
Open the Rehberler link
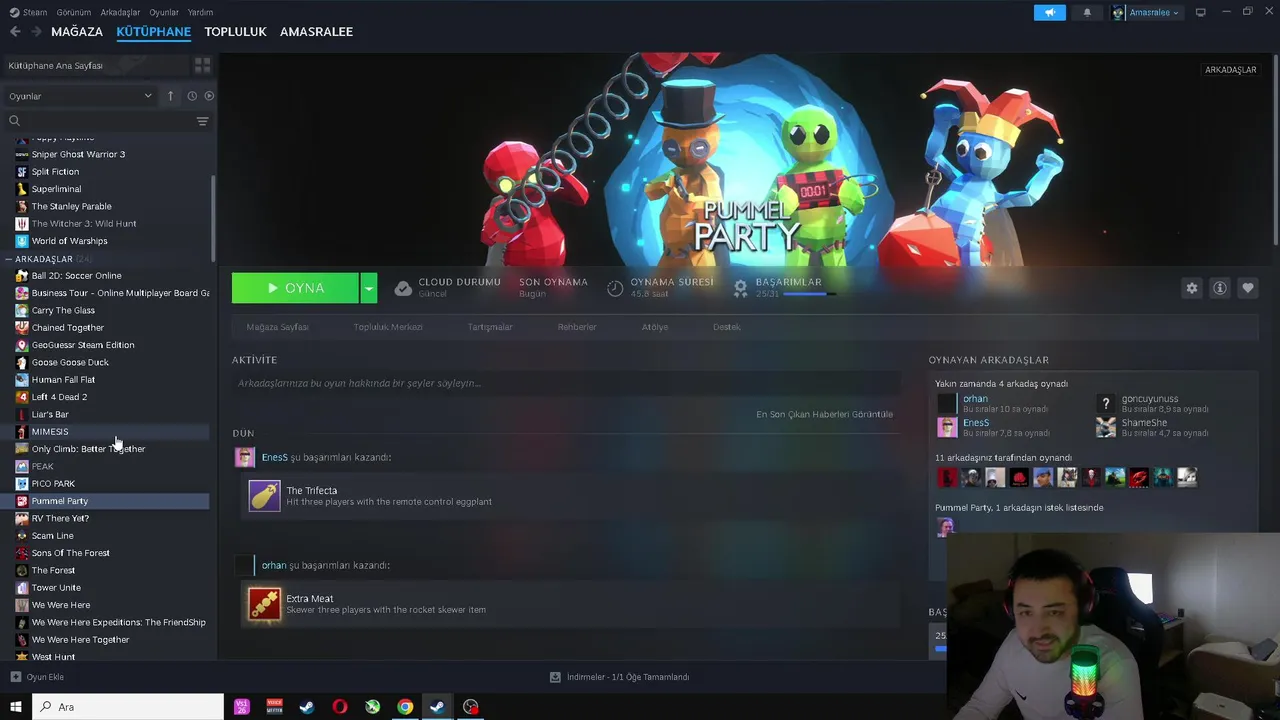click(x=577, y=327)
